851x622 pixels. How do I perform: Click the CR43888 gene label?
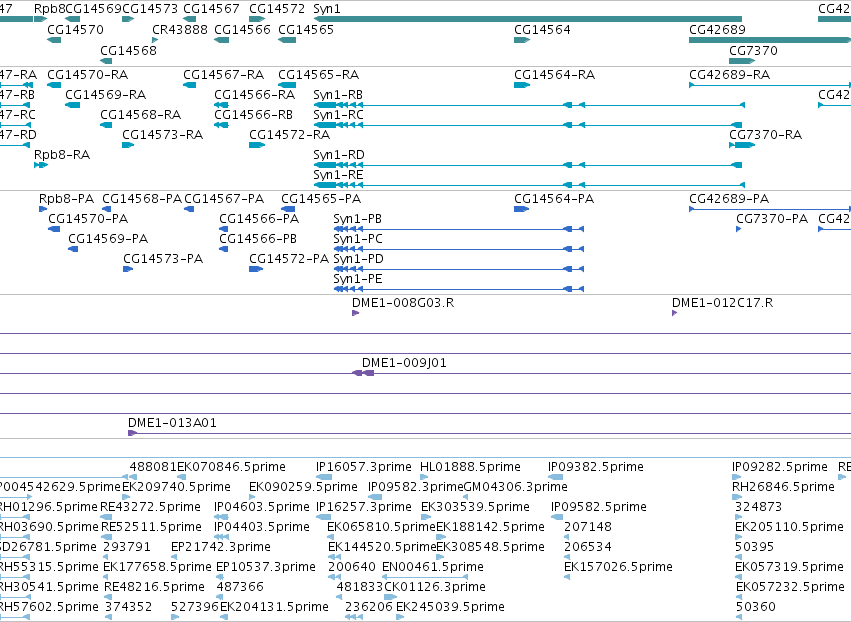point(180,29)
